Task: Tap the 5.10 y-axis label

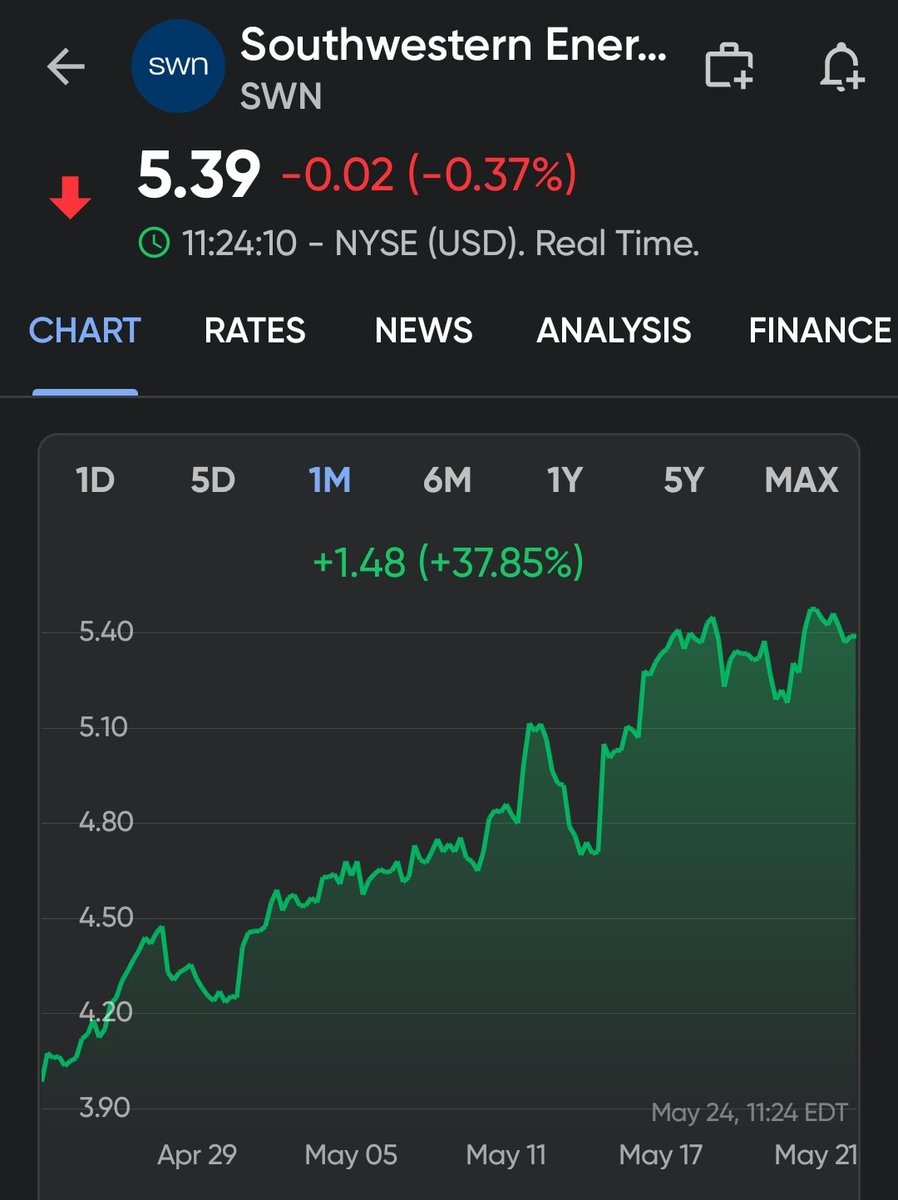Action: (x=105, y=727)
